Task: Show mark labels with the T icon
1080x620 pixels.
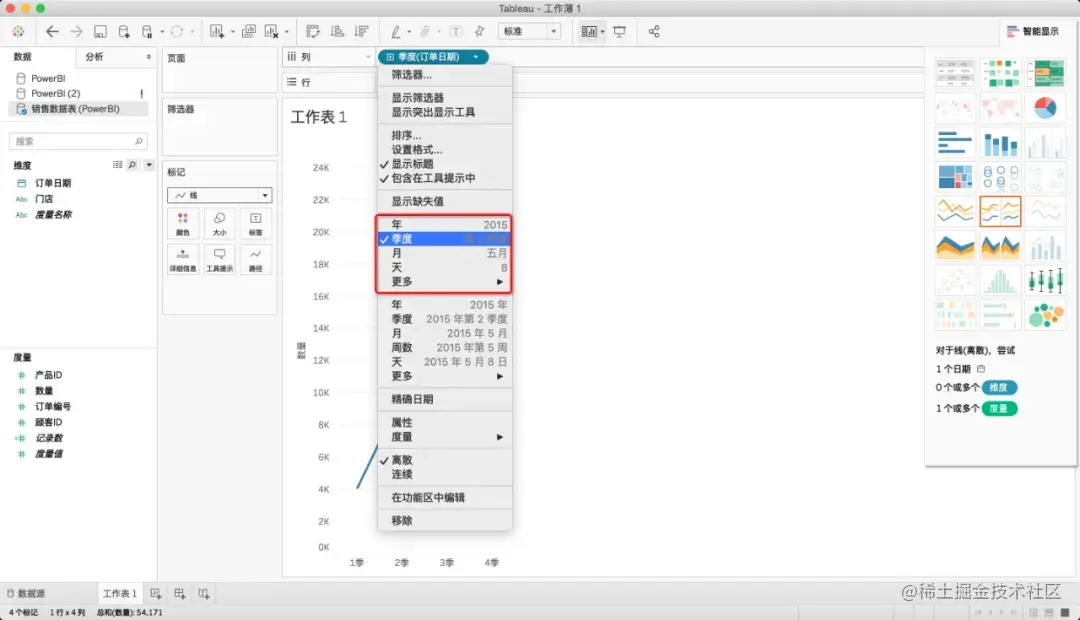Action: [456, 31]
